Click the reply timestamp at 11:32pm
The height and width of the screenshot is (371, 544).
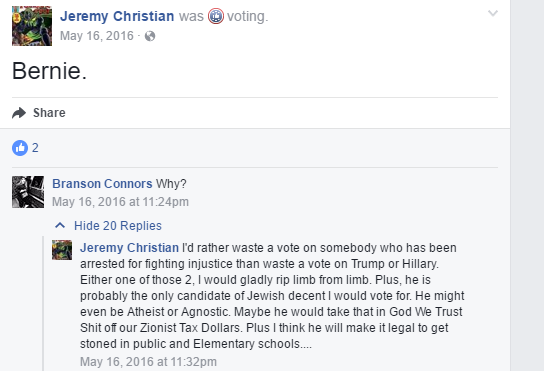tap(148, 362)
